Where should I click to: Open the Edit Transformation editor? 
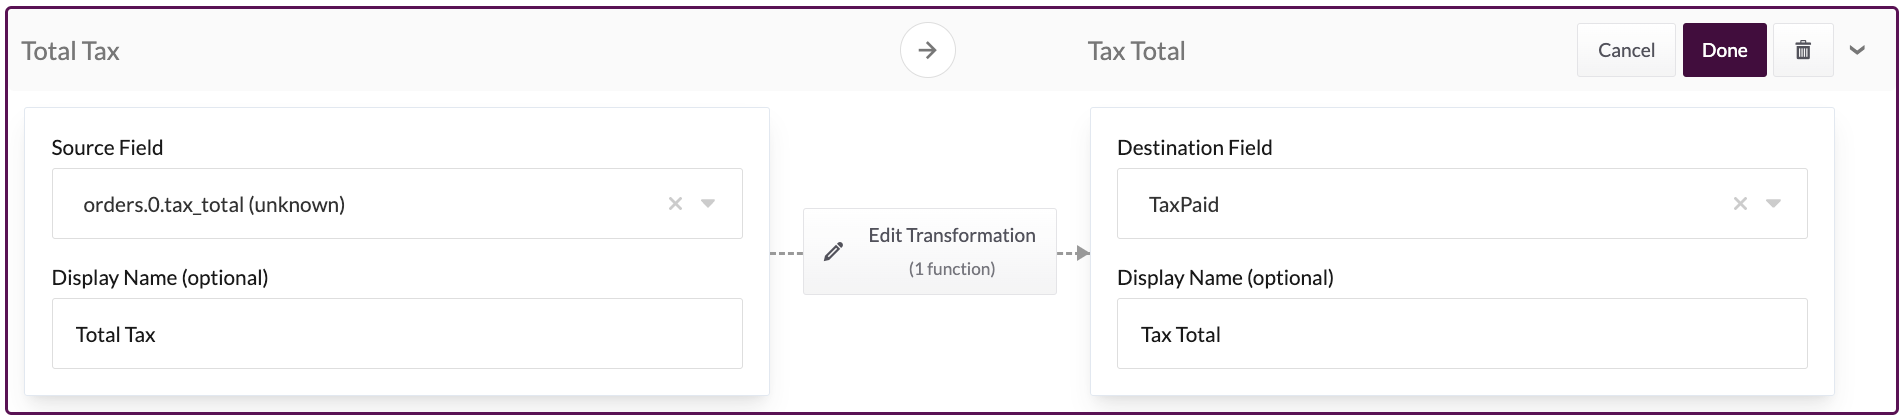pos(951,236)
